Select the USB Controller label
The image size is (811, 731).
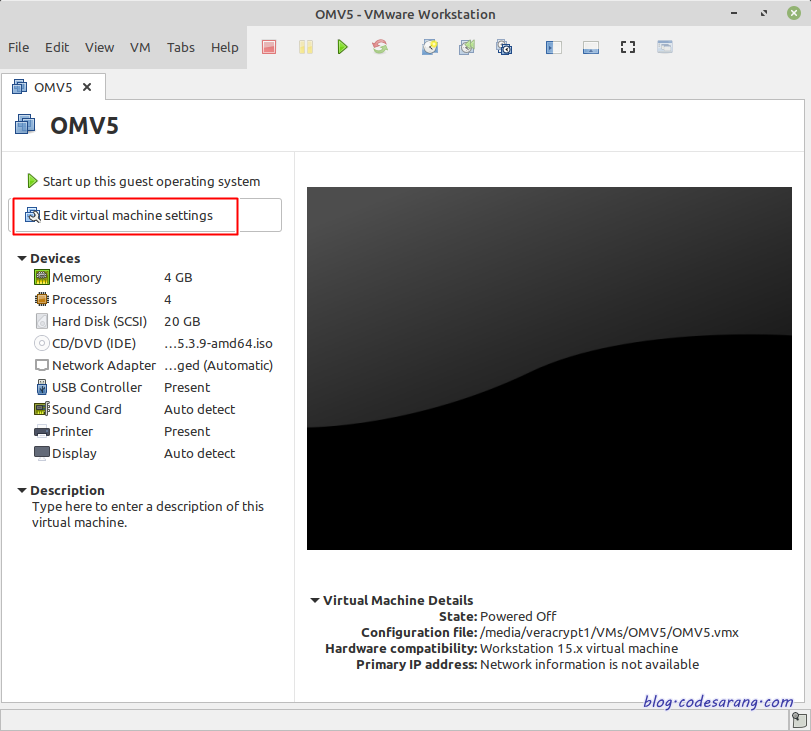pyautogui.click(x=97, y=387)
